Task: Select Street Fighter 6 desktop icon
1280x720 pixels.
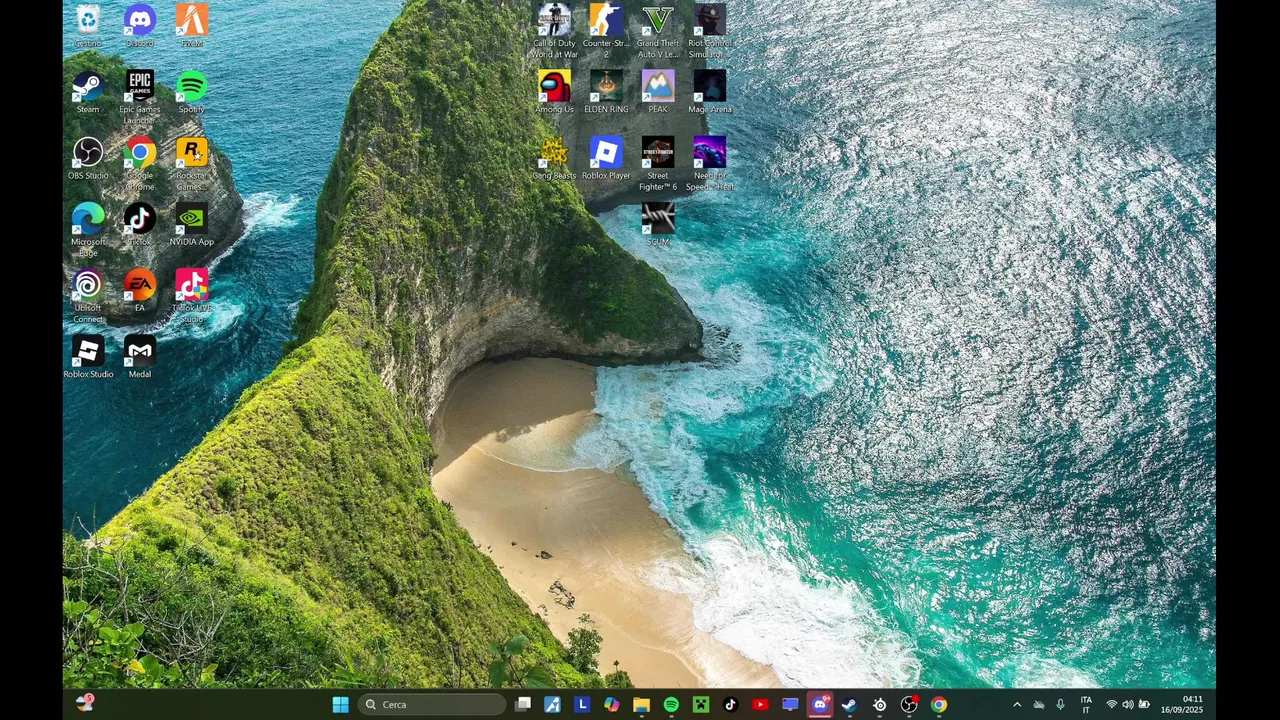Action: (658, 163)
